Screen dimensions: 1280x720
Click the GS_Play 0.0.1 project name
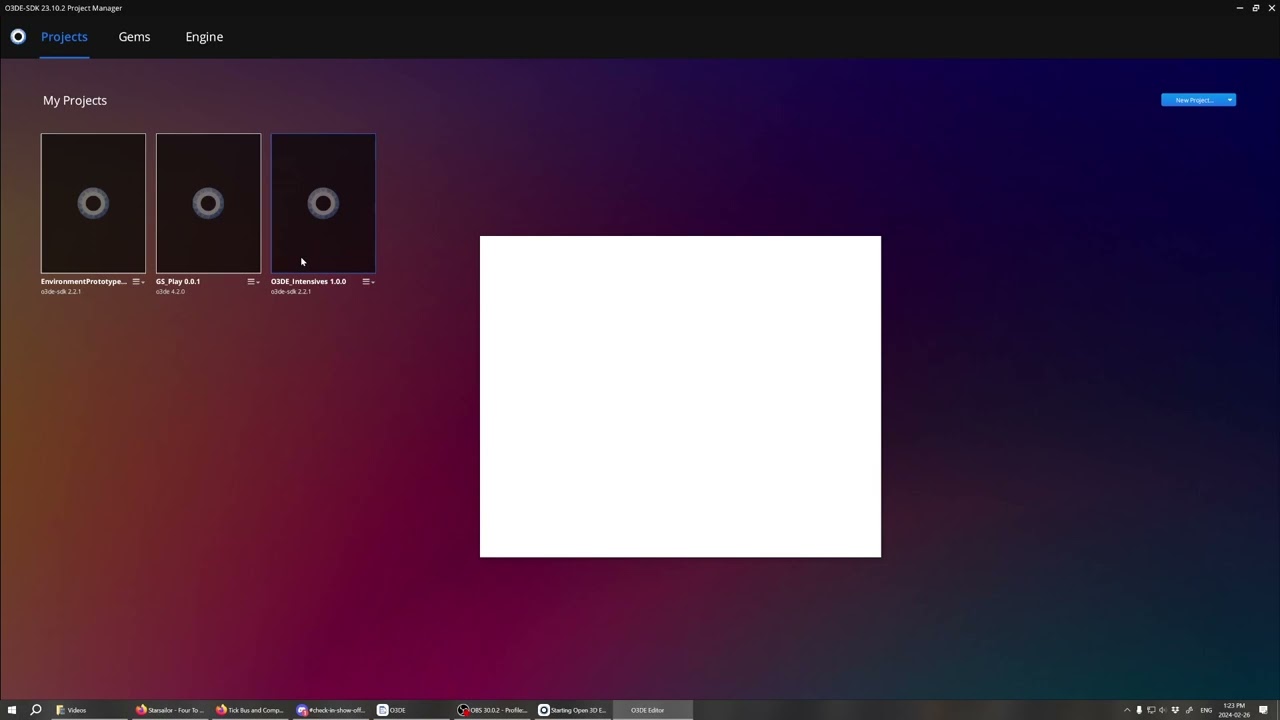tap(178, 282)
